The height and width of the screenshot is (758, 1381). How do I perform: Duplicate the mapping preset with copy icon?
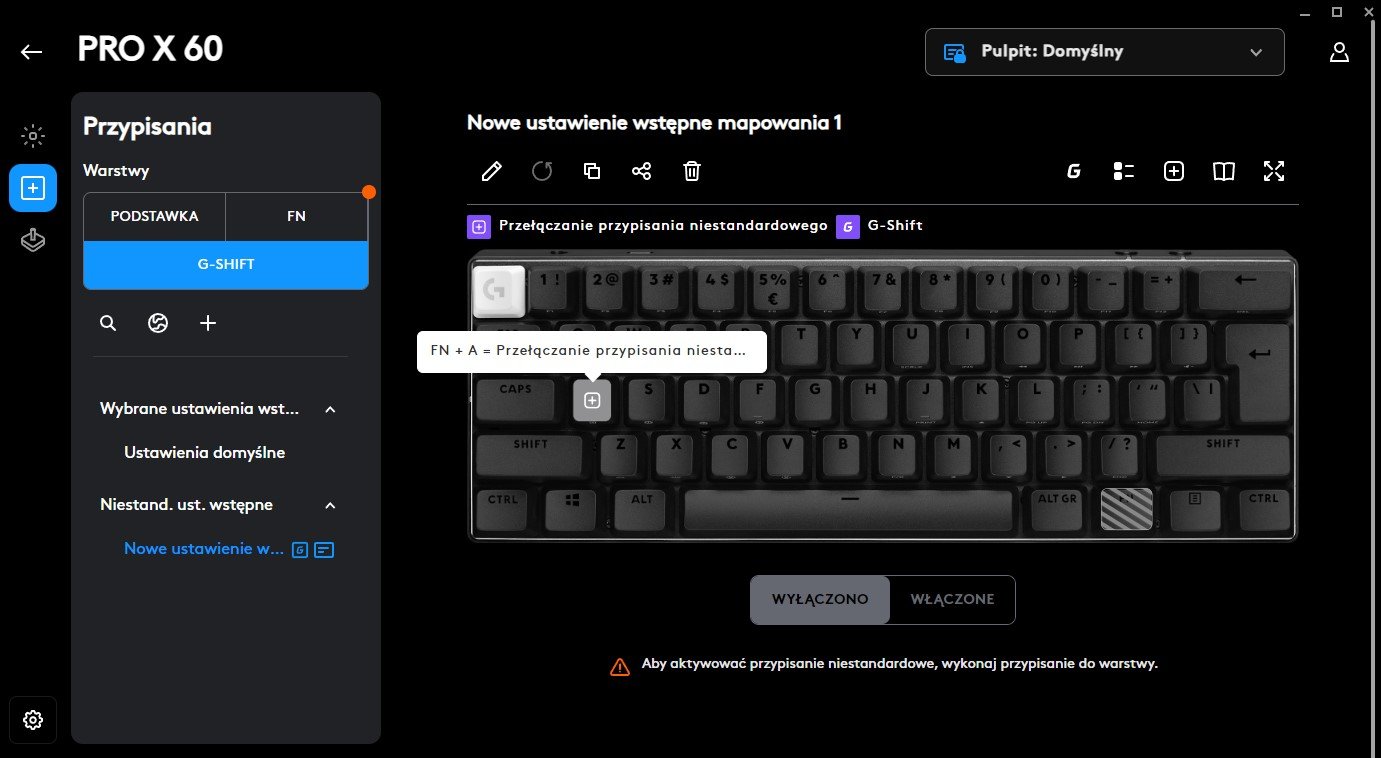[x=591, y=171]
